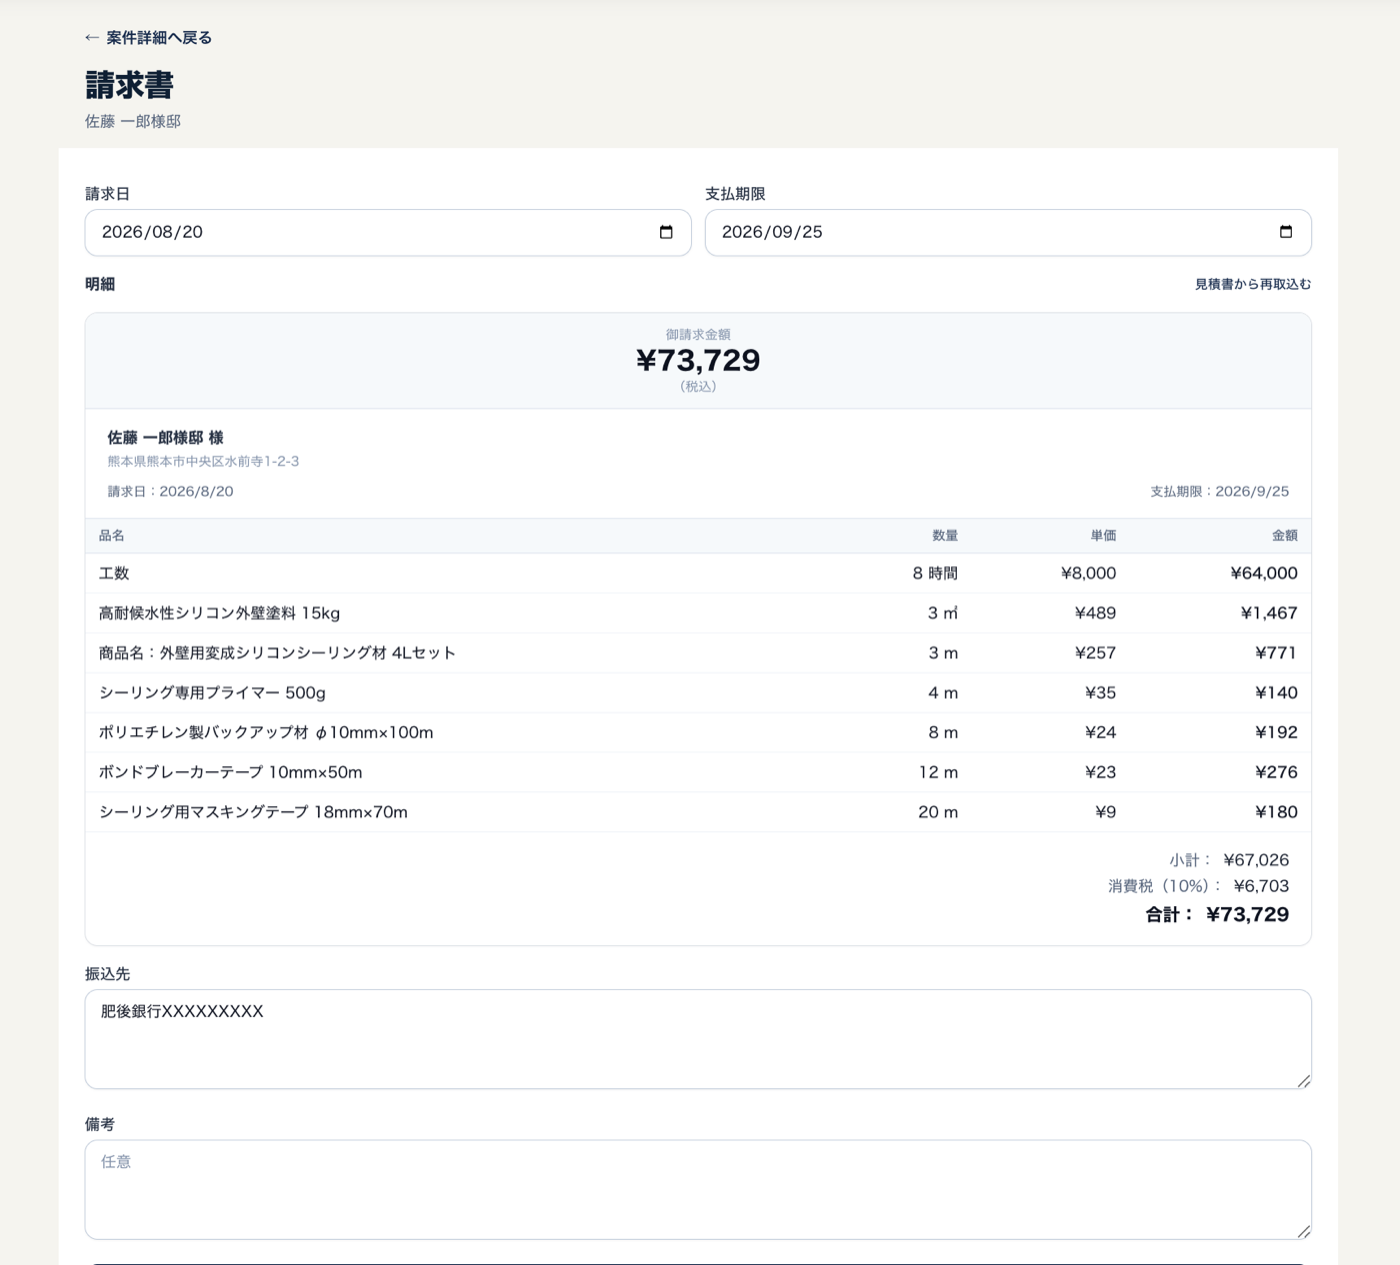Click the 金額 column header
This screenshot has height=1265, width=1400.
1284,535
